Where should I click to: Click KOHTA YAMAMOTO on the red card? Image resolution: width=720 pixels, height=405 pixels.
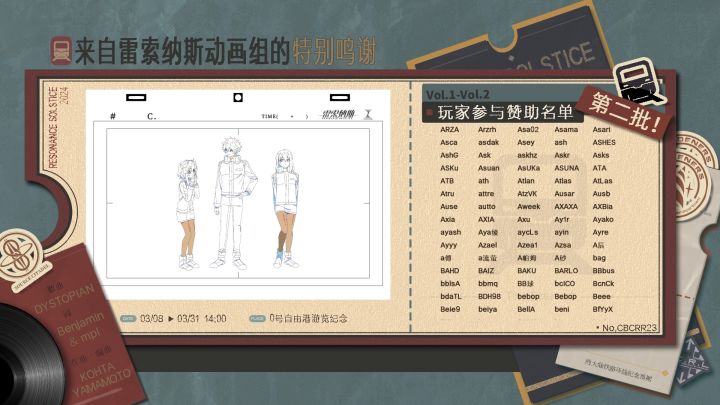point(100,380)
